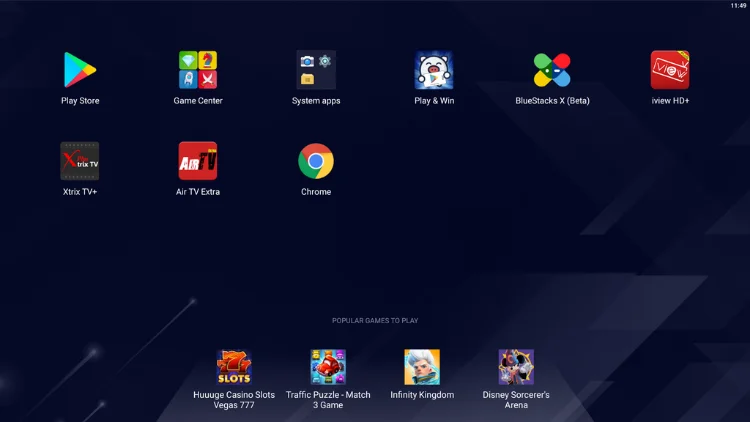Click the "BlueStacks X (Beta)" text label
750x422 pixels.
pos(552,101)
